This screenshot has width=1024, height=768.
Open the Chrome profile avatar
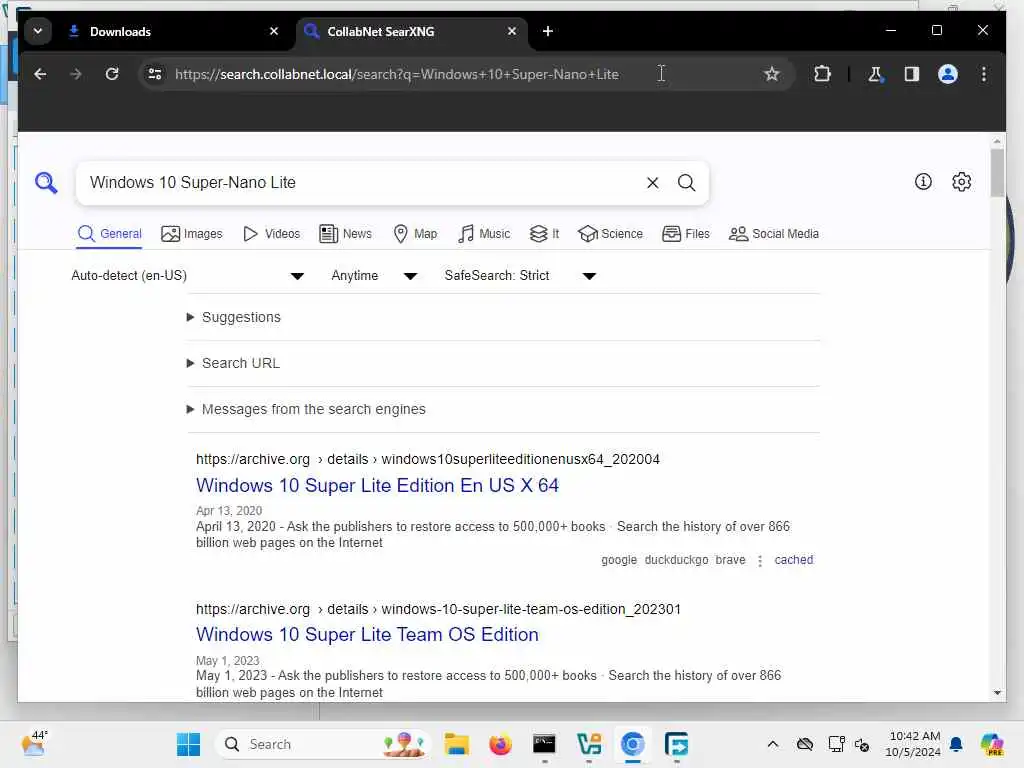click(948, 74)
